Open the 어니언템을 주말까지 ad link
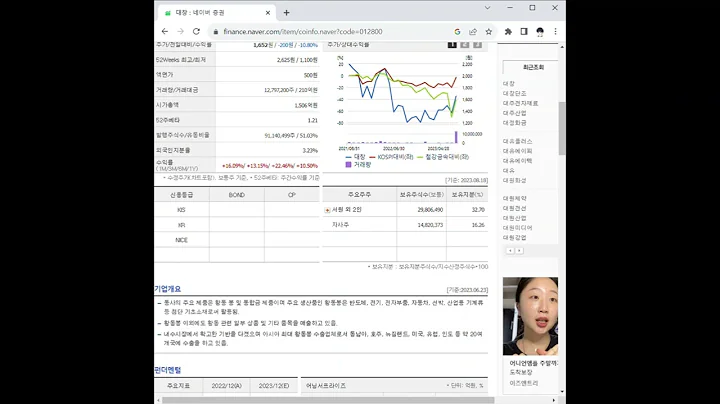Viewport: 720px width, 404px height. [534, 363]
